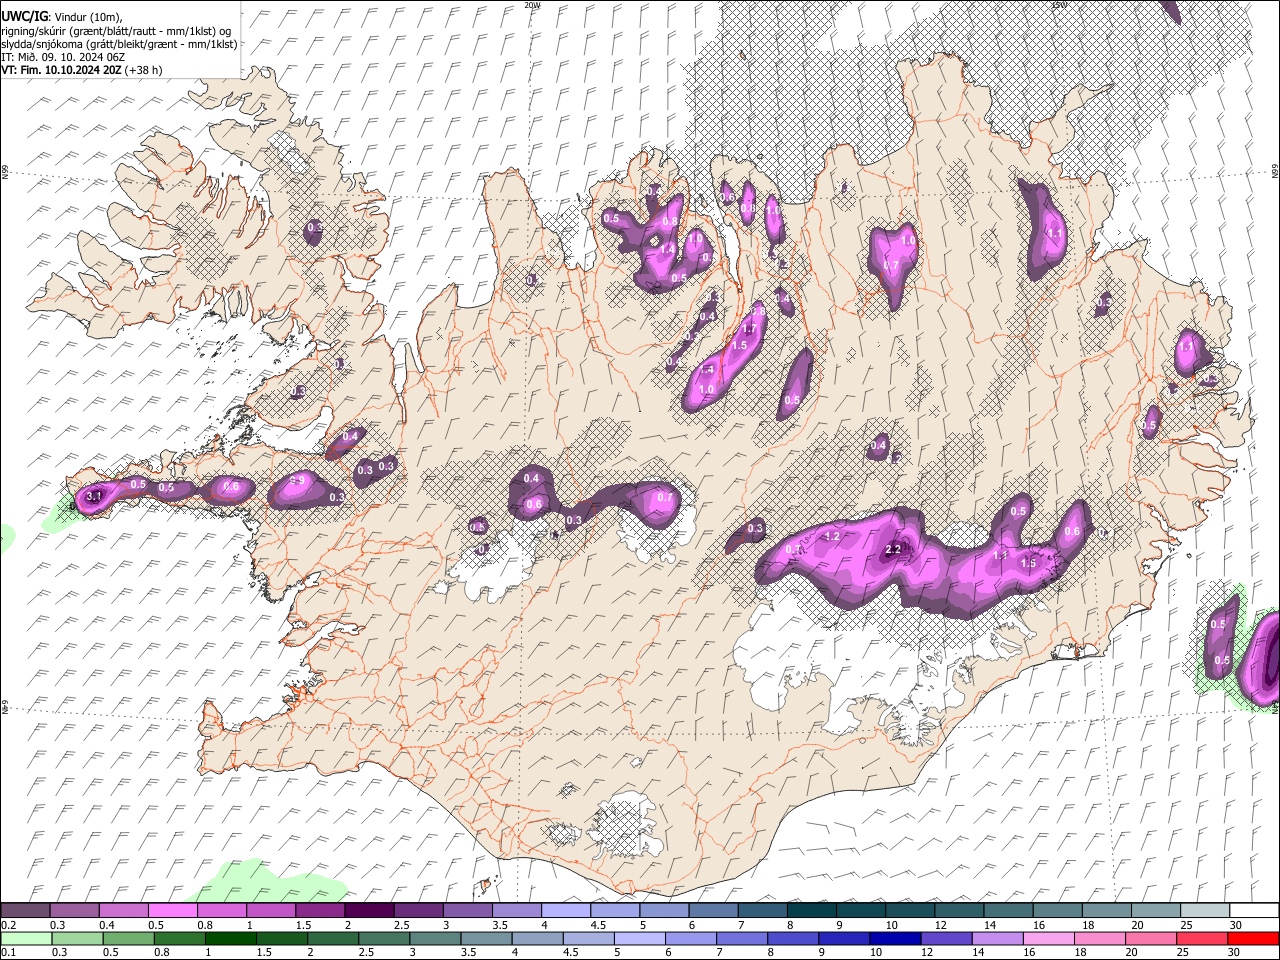Click the initial time 'IT: Mið. 09. 10. 2024 06Z'
Viewport: 1280px width, 960px height.
point(63,57)
